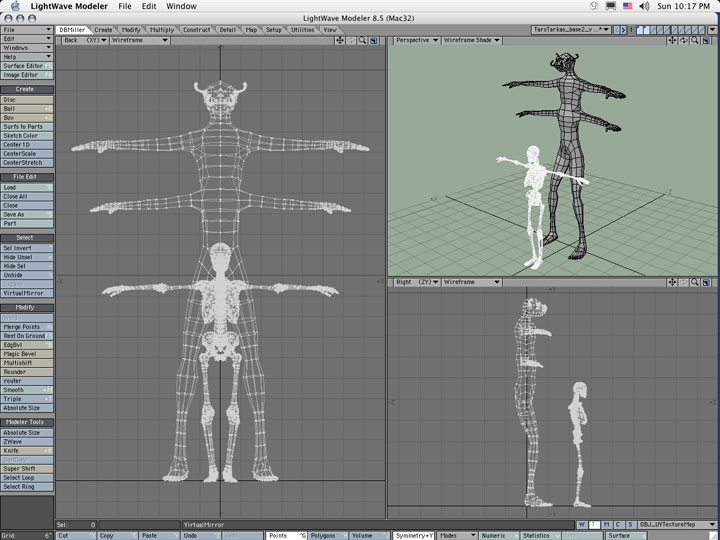Open the Window menu in menu bar
The width and height of the screenshot is (720, 540).
(x=181, y=6)
